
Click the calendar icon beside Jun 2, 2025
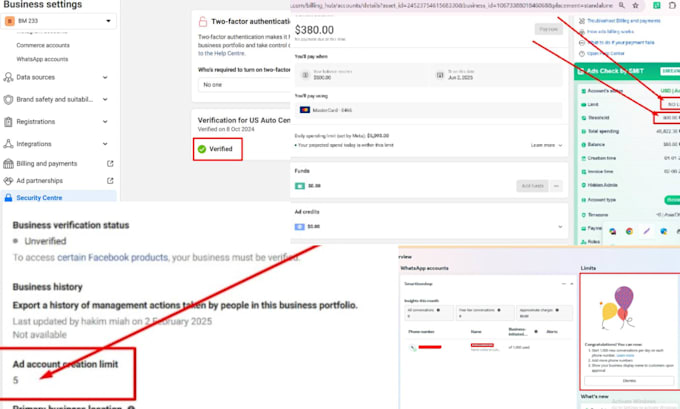point(440,75)
